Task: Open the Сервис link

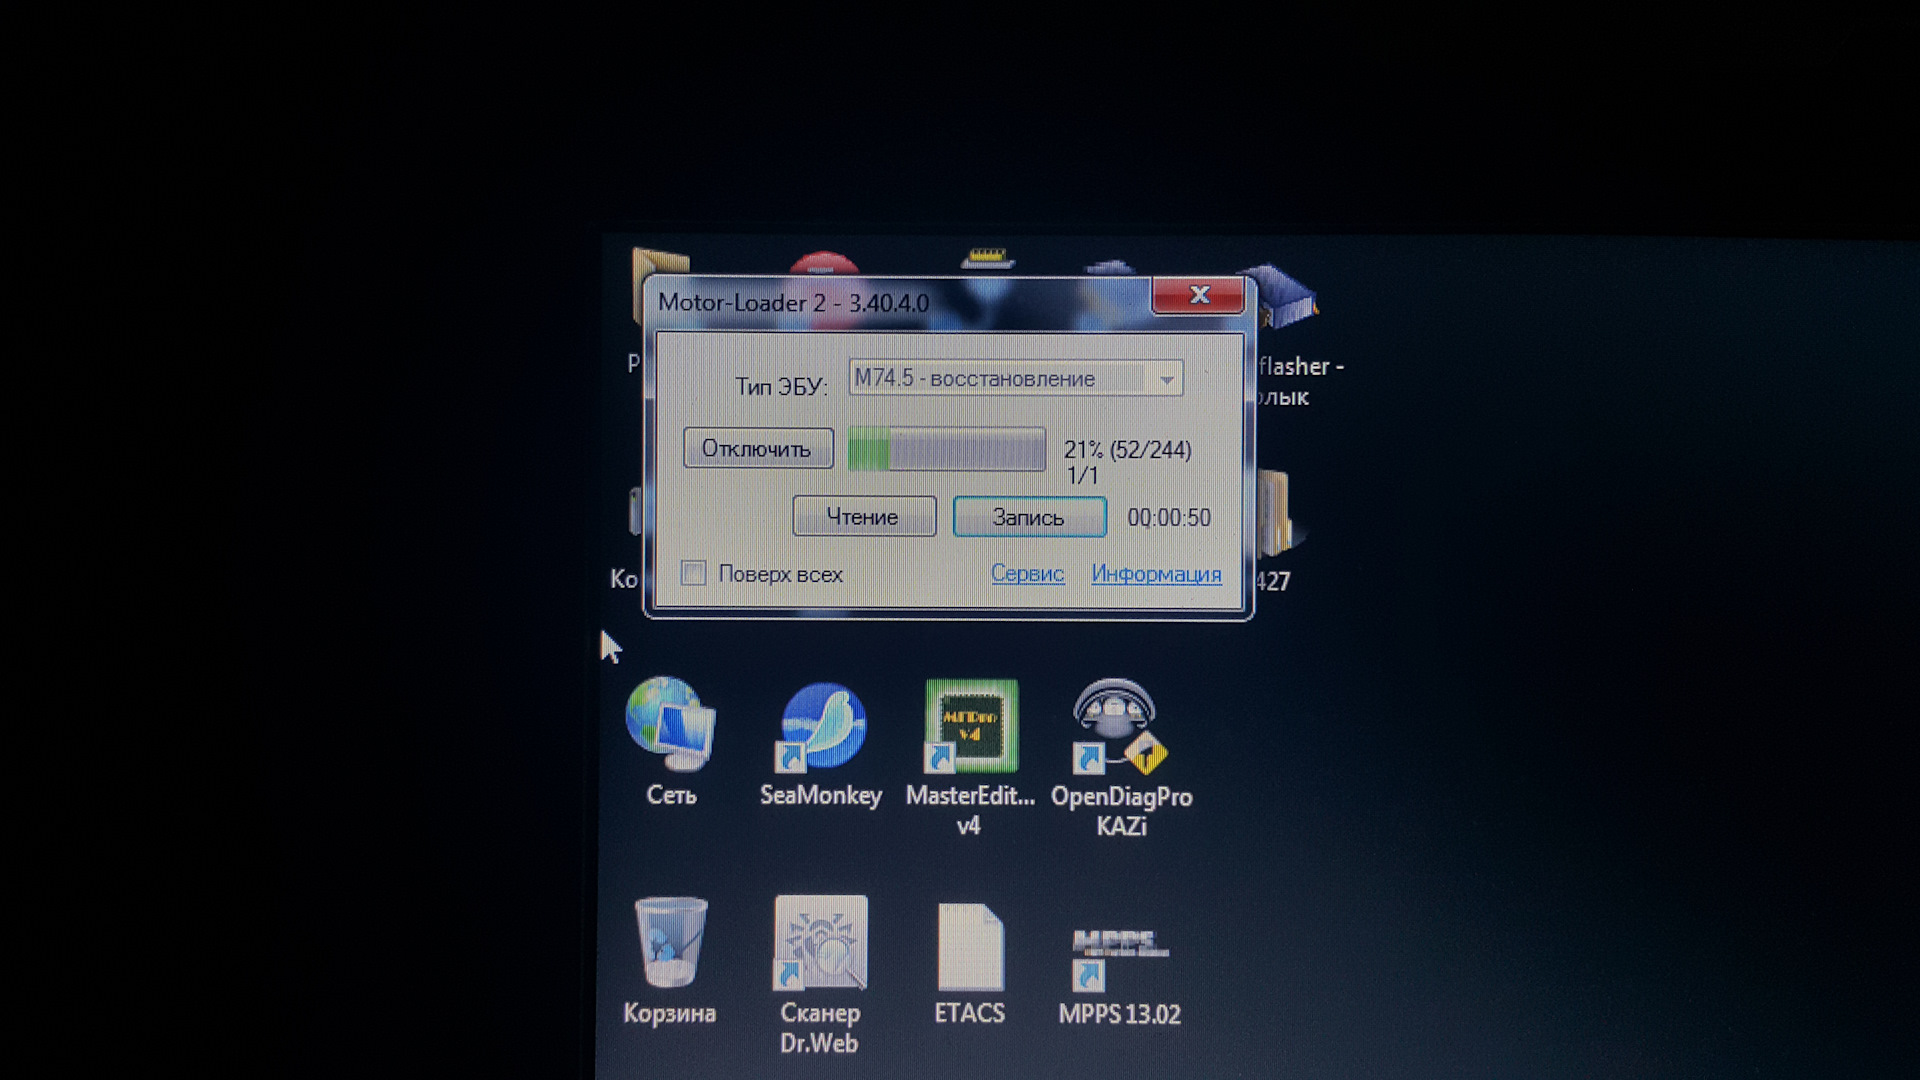Action: point(1027,573)
